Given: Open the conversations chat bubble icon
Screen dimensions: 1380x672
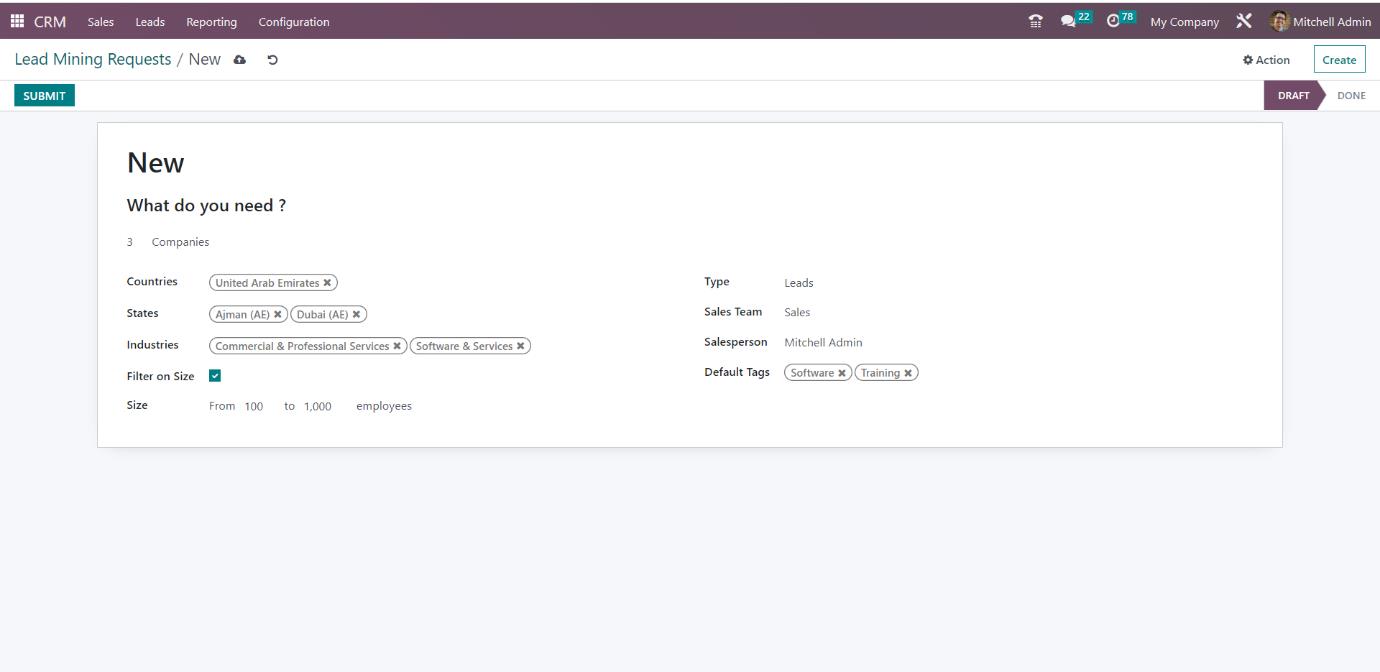Looking at the screenshot, I should (x=1068, y=21).
